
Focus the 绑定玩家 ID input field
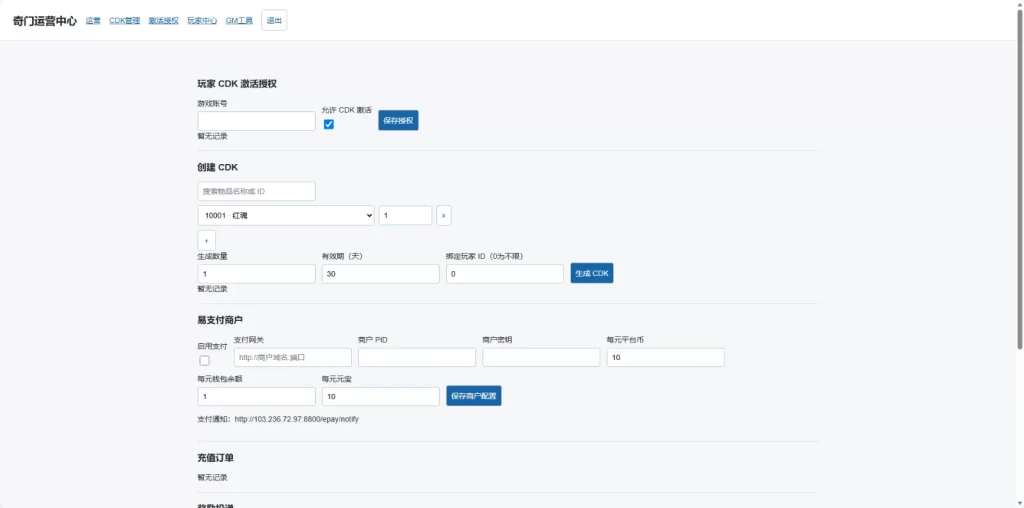(505, 274)
